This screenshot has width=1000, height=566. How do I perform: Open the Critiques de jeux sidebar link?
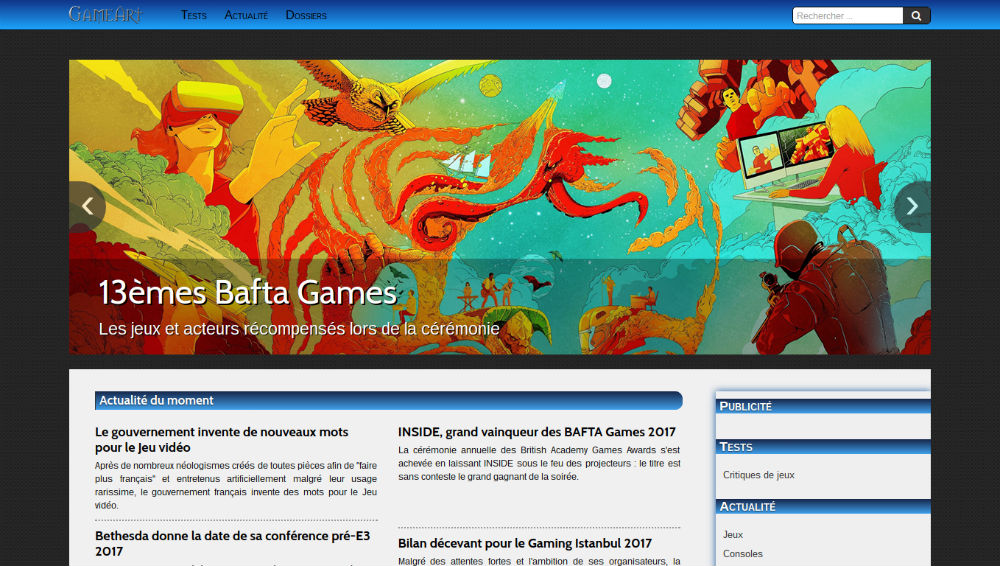[759, 475]
